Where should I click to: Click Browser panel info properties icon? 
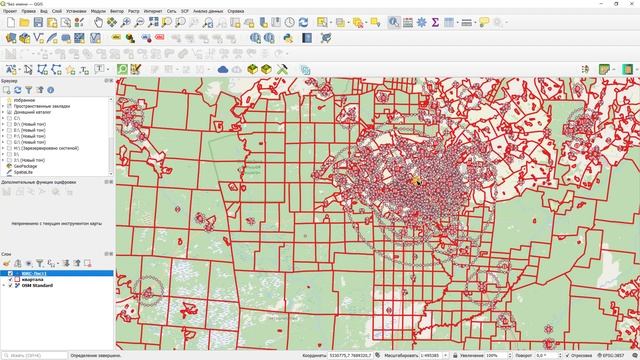[x=51, y=90]
